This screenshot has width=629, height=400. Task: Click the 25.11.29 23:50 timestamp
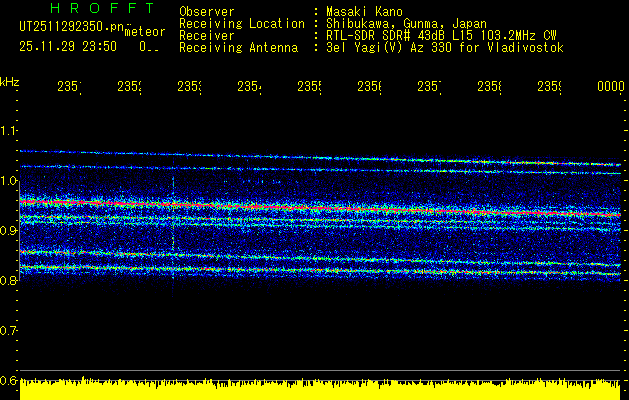click(x=67, y=46)
